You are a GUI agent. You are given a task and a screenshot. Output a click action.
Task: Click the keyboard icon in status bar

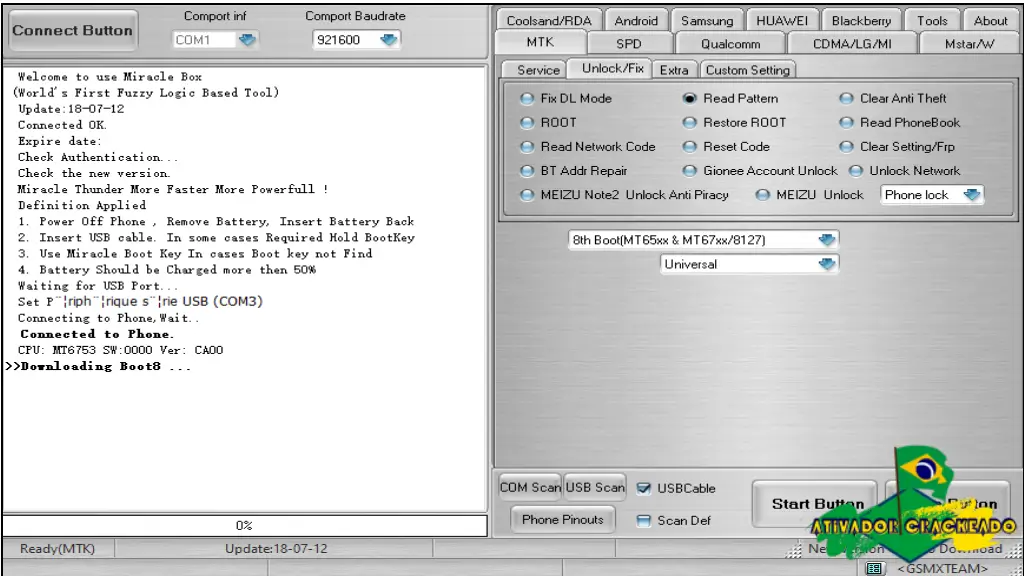874,569
